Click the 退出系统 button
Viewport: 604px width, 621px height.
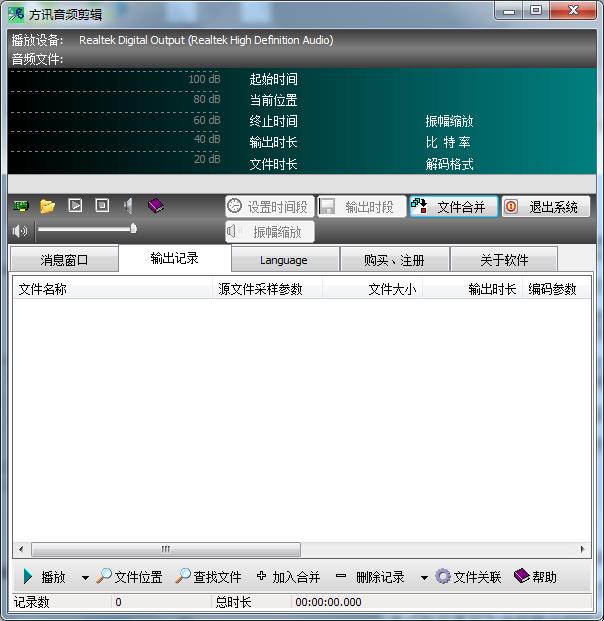546,207
